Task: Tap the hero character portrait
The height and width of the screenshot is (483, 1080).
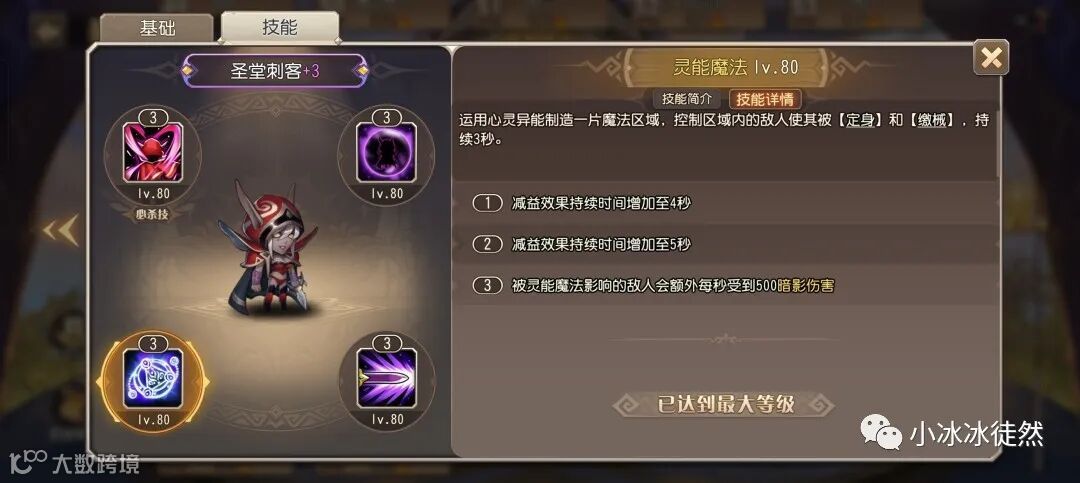Action: (x=268, y=249)
